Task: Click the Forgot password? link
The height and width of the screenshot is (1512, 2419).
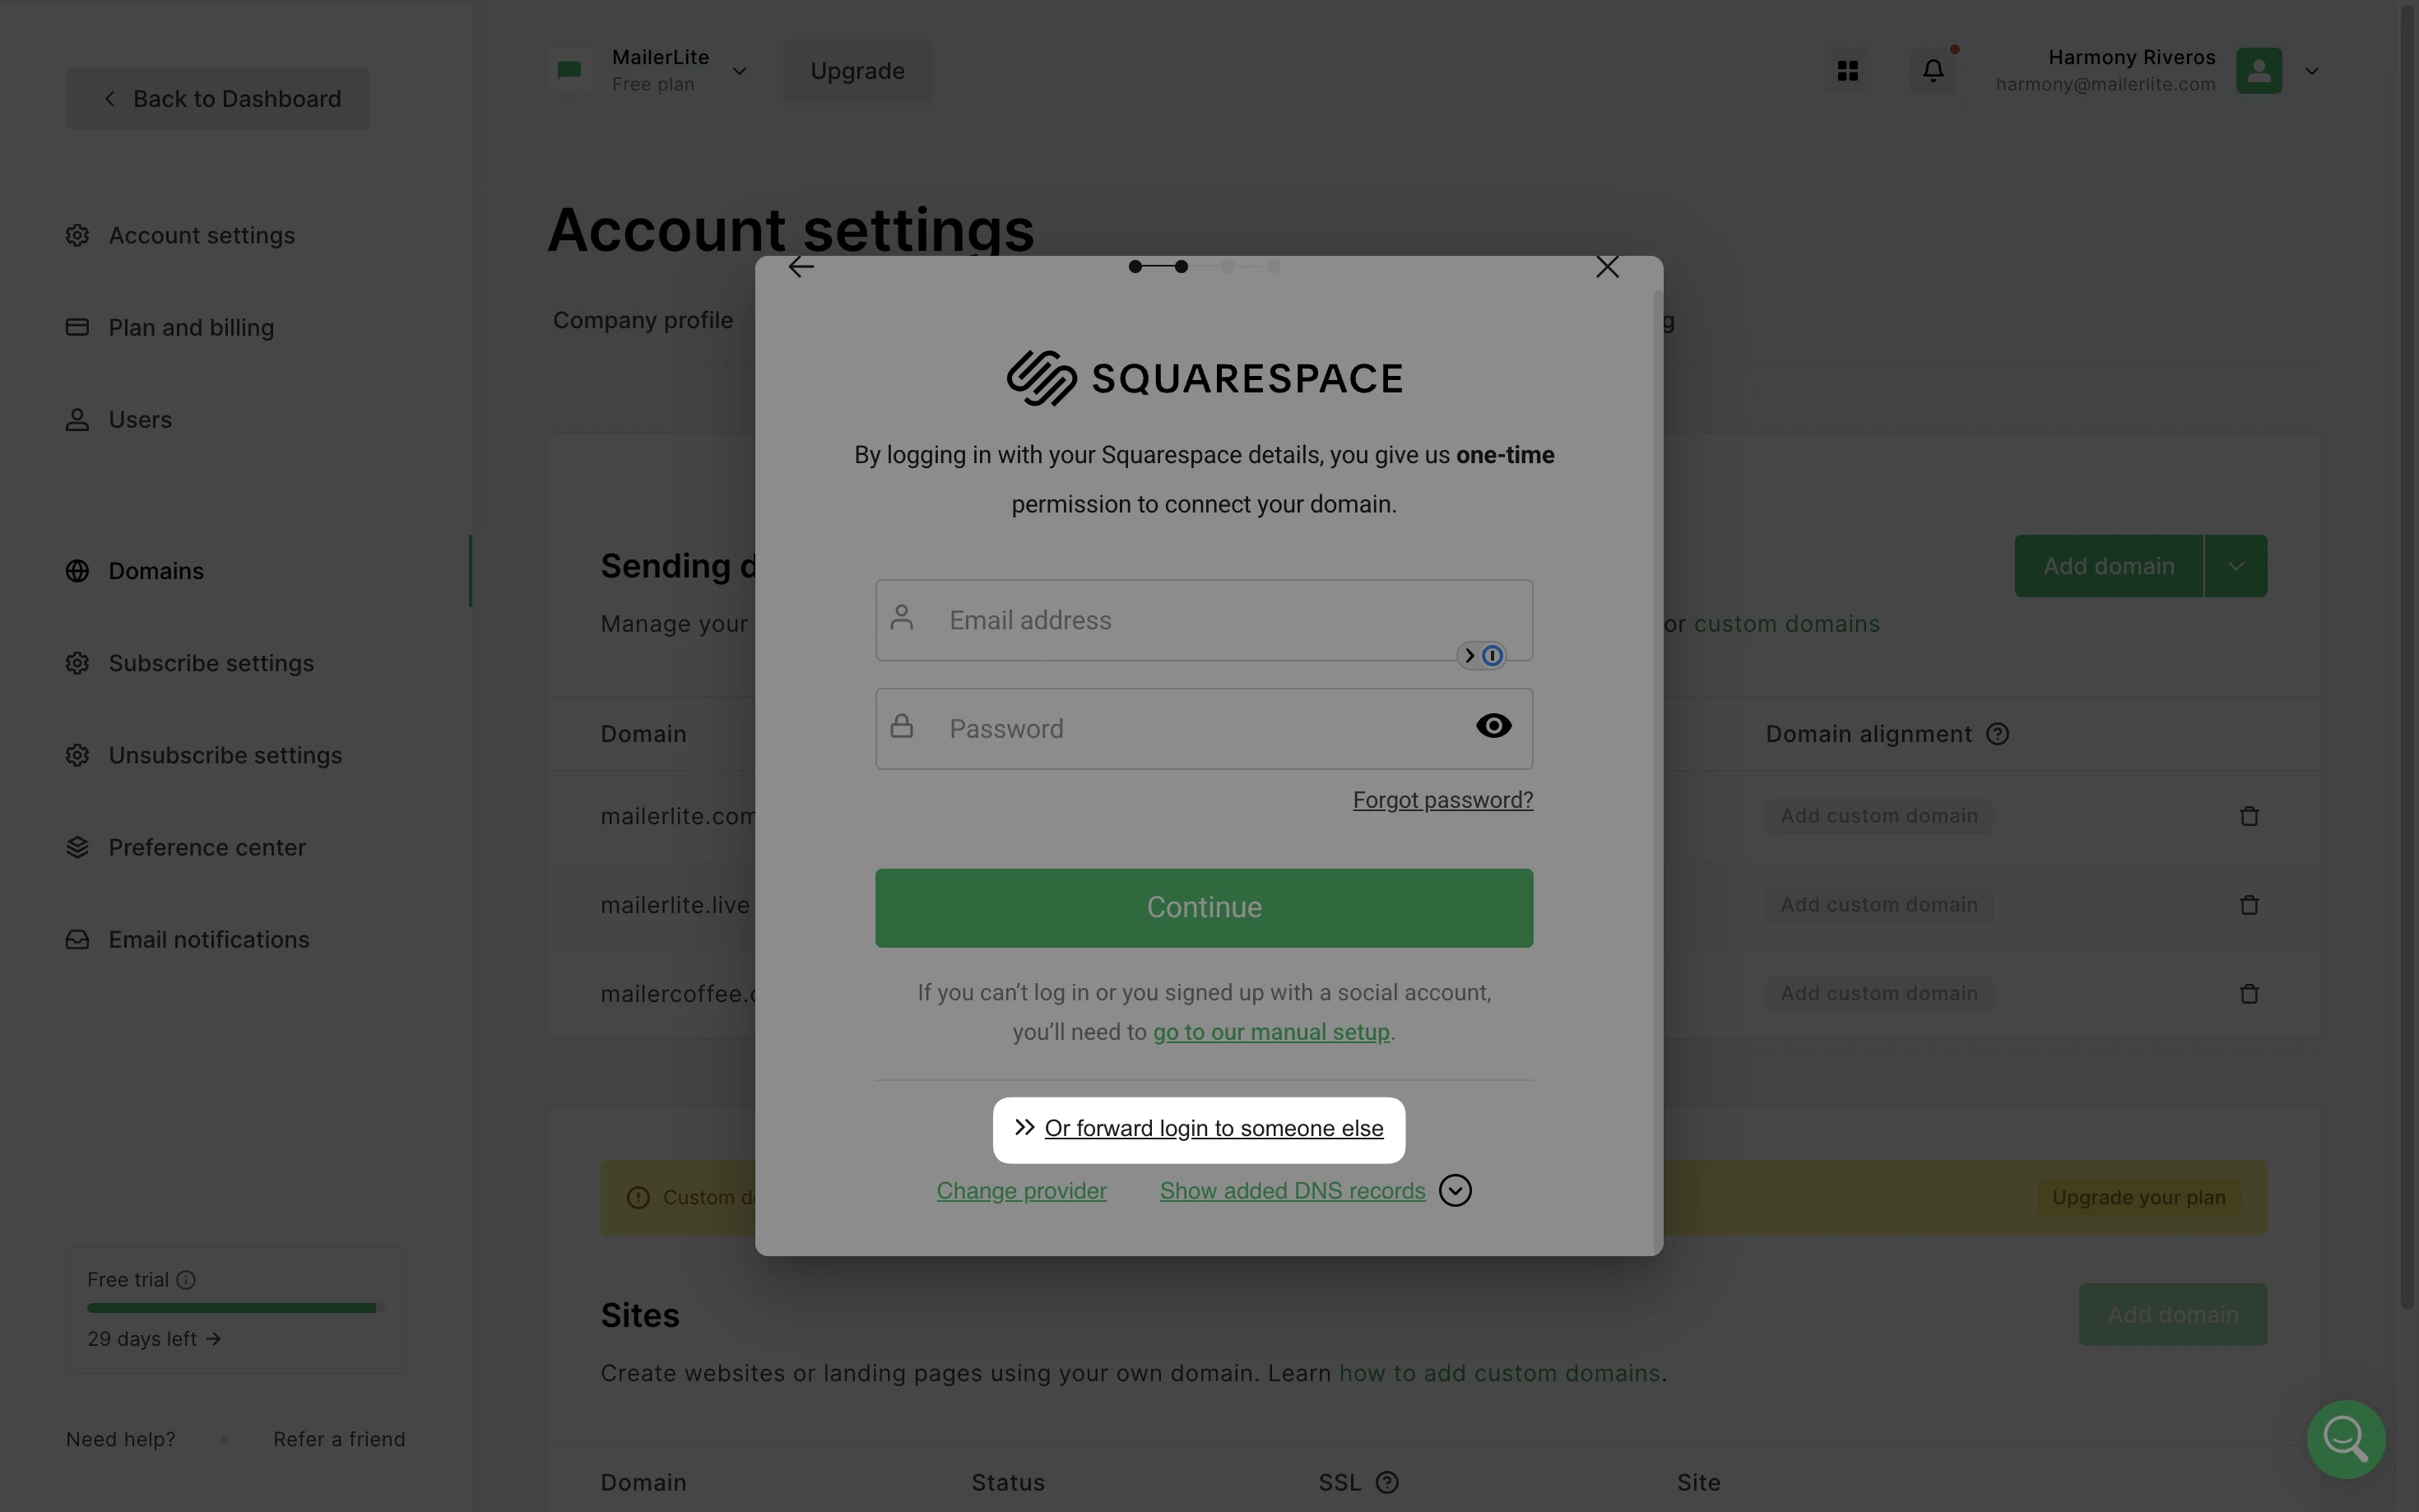Action: 1442,800
